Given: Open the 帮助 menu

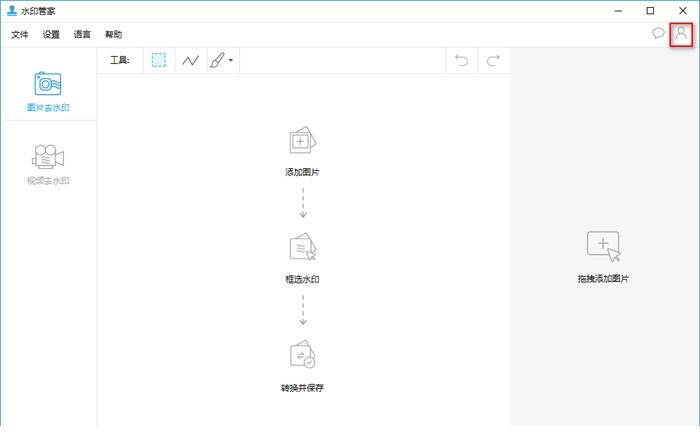Looking at the screenshot, I should coord(113,34).
